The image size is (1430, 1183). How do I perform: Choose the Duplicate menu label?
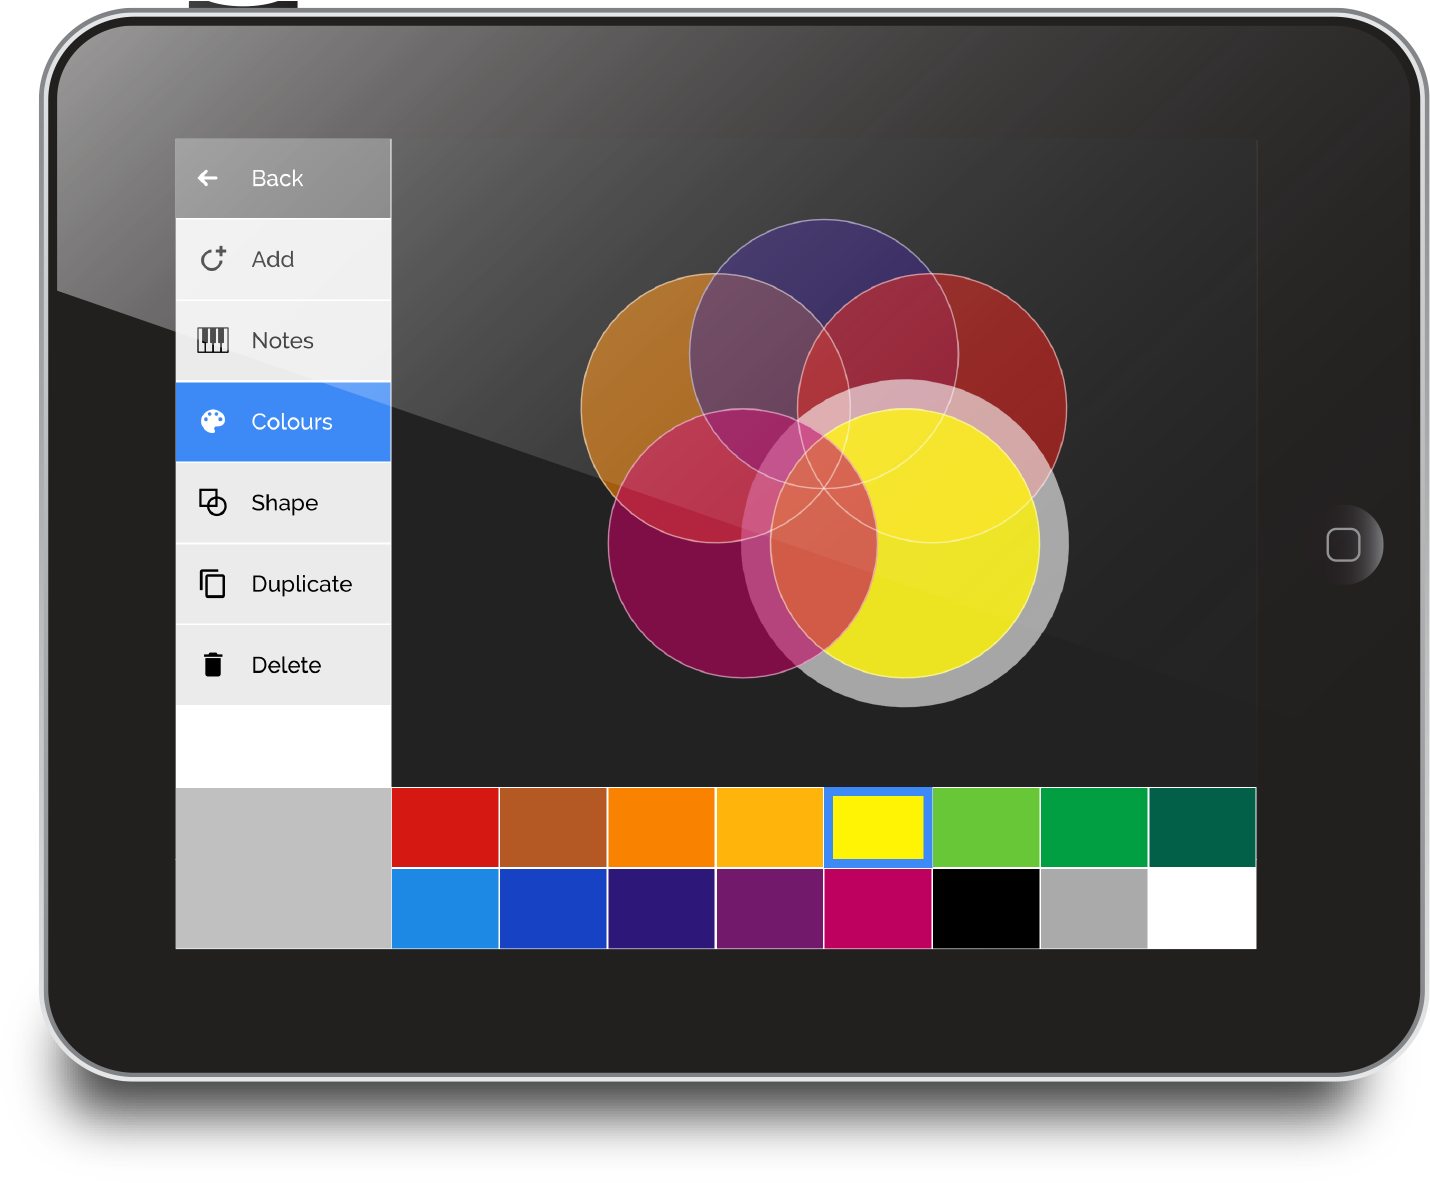tap(302, 584)
